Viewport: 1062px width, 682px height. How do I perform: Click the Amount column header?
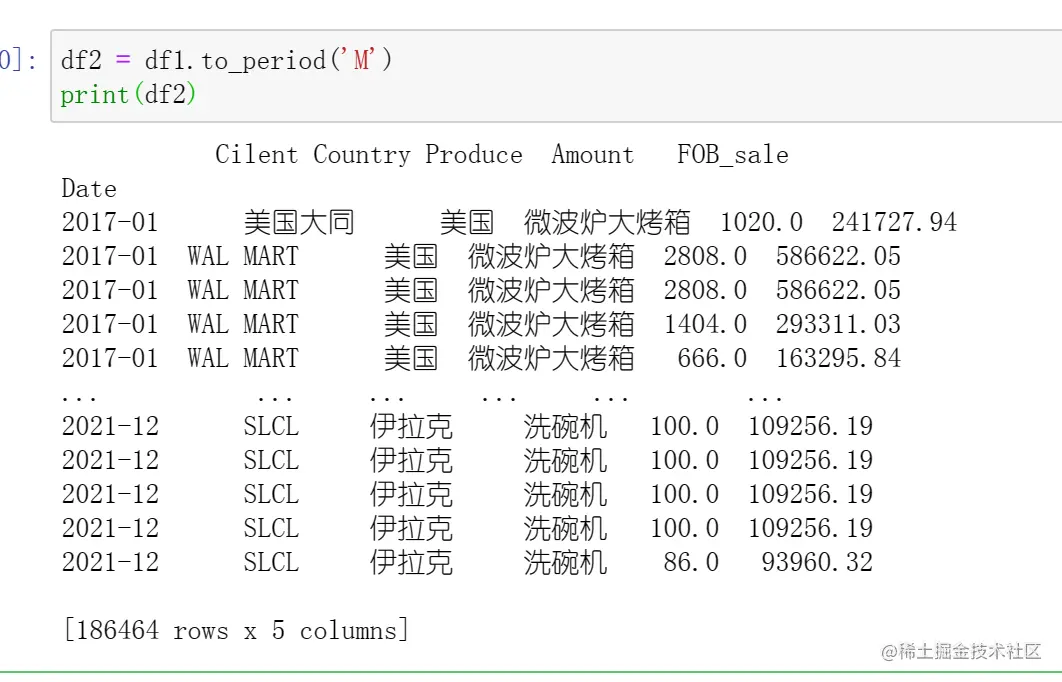(x=592, y=155)
